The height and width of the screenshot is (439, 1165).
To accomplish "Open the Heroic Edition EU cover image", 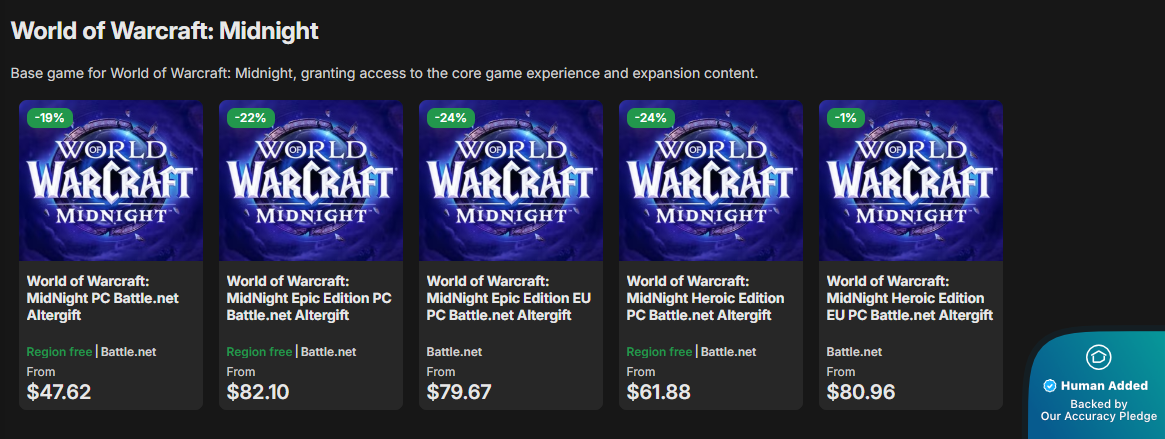I will point(910,181).
